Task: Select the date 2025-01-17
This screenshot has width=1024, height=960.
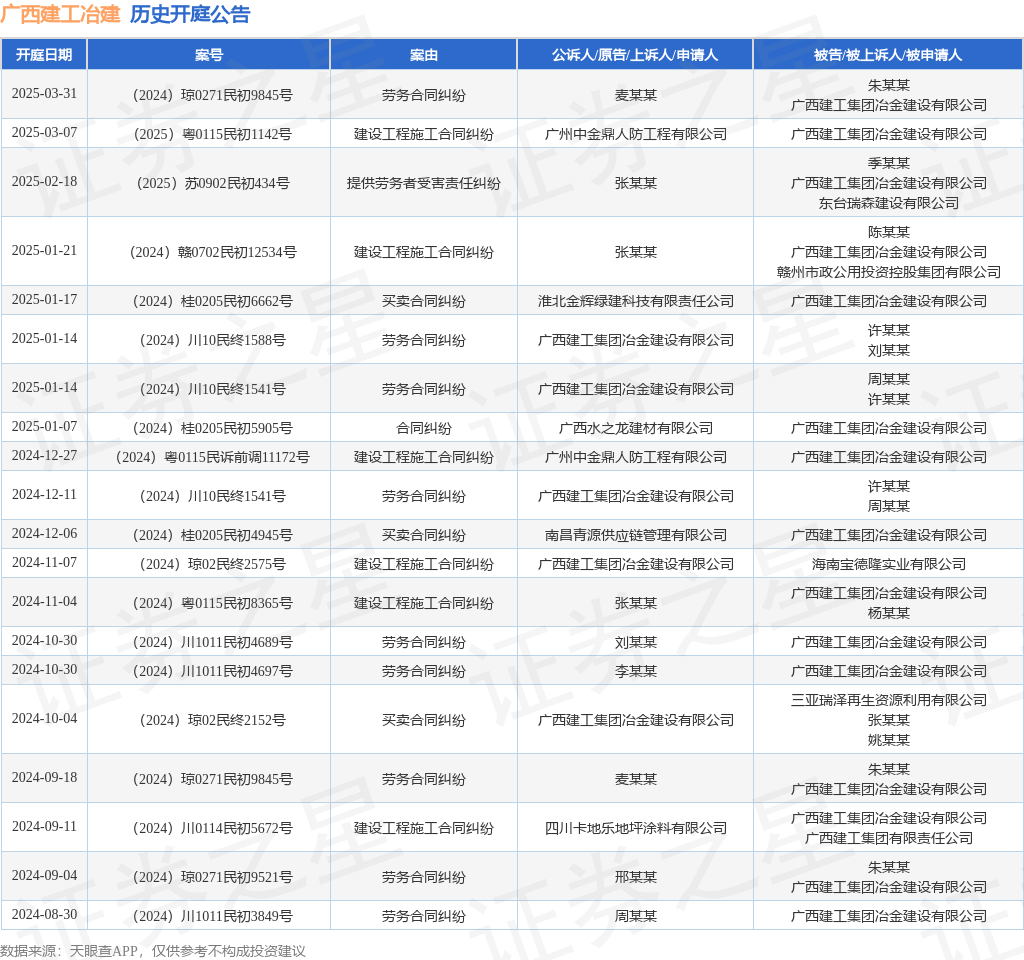Action: (44, 299)
